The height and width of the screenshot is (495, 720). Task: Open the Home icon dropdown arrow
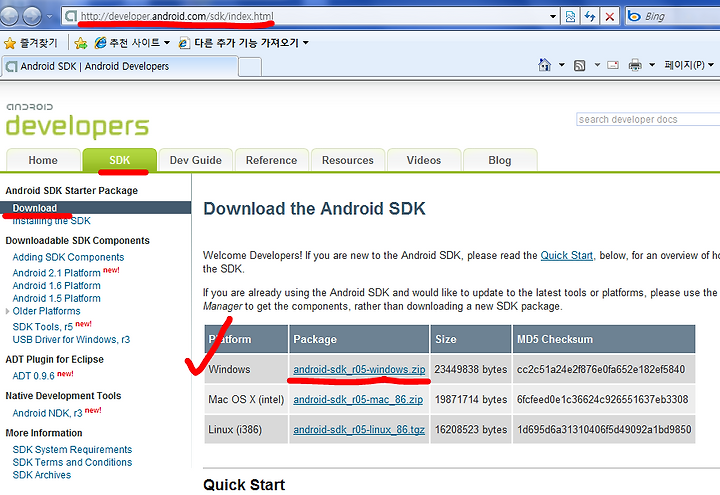point(561,65)
